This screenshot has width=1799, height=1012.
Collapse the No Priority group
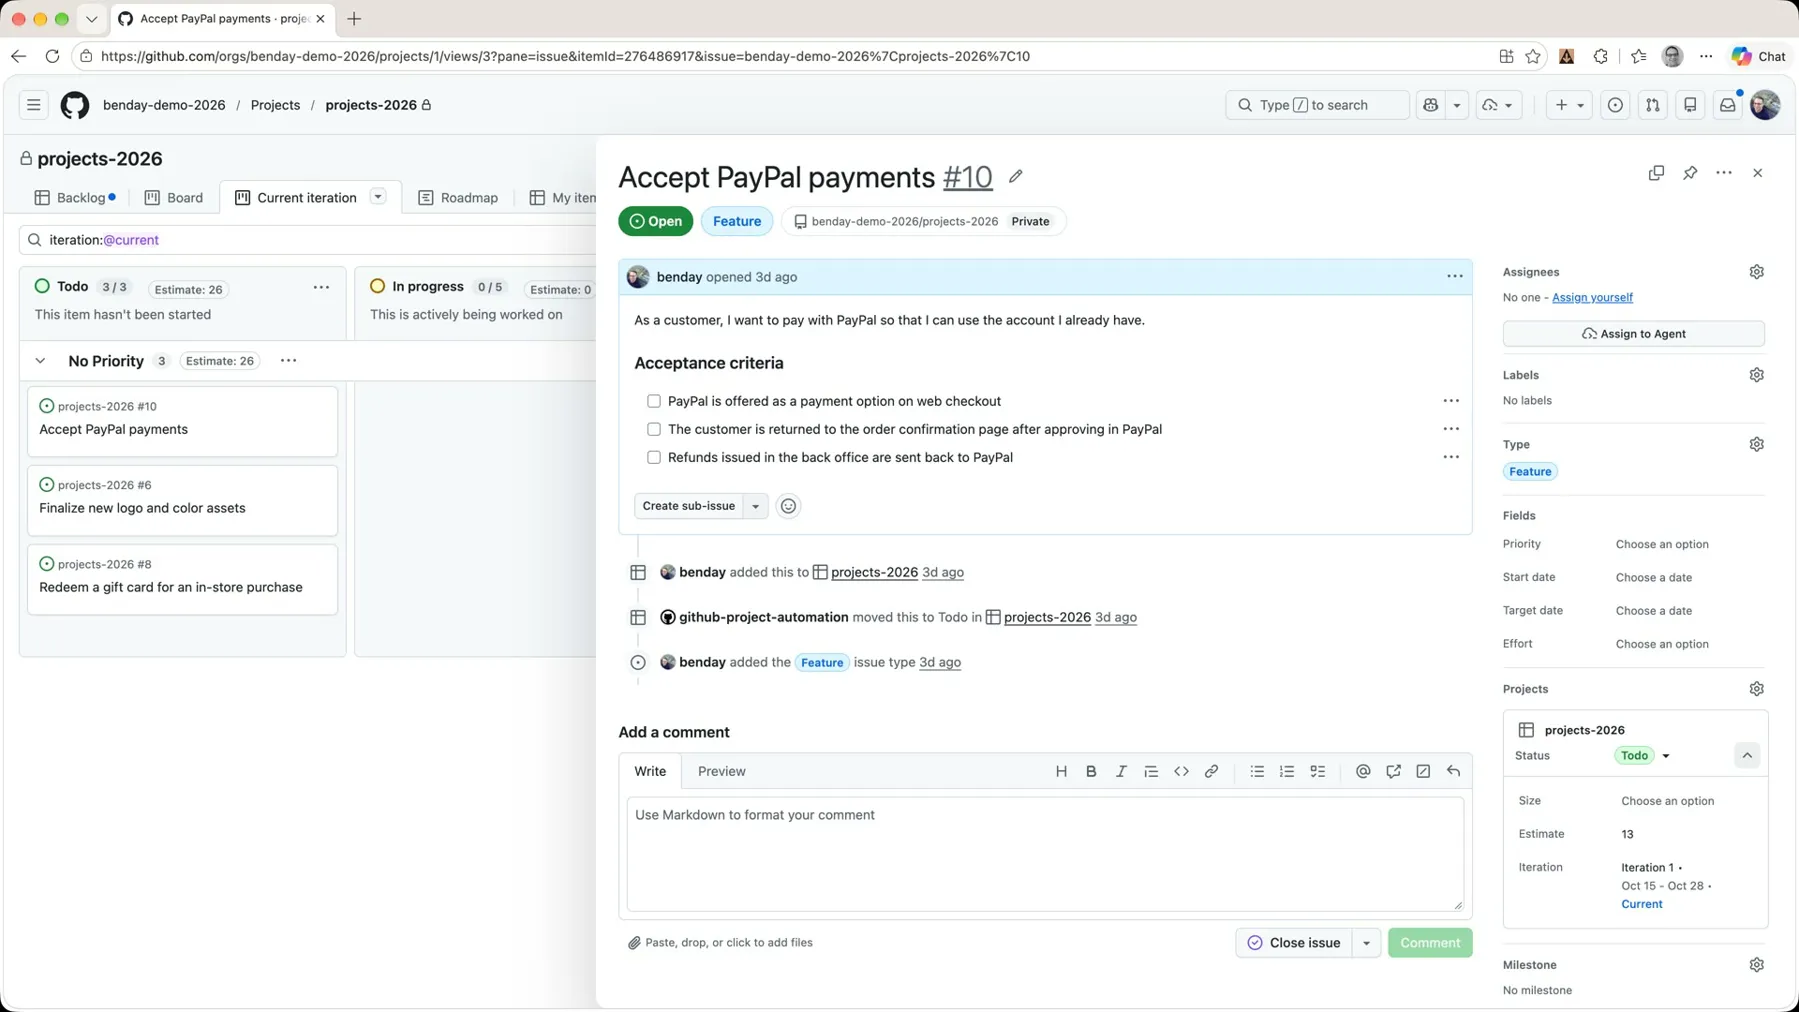tap(40, 361)
